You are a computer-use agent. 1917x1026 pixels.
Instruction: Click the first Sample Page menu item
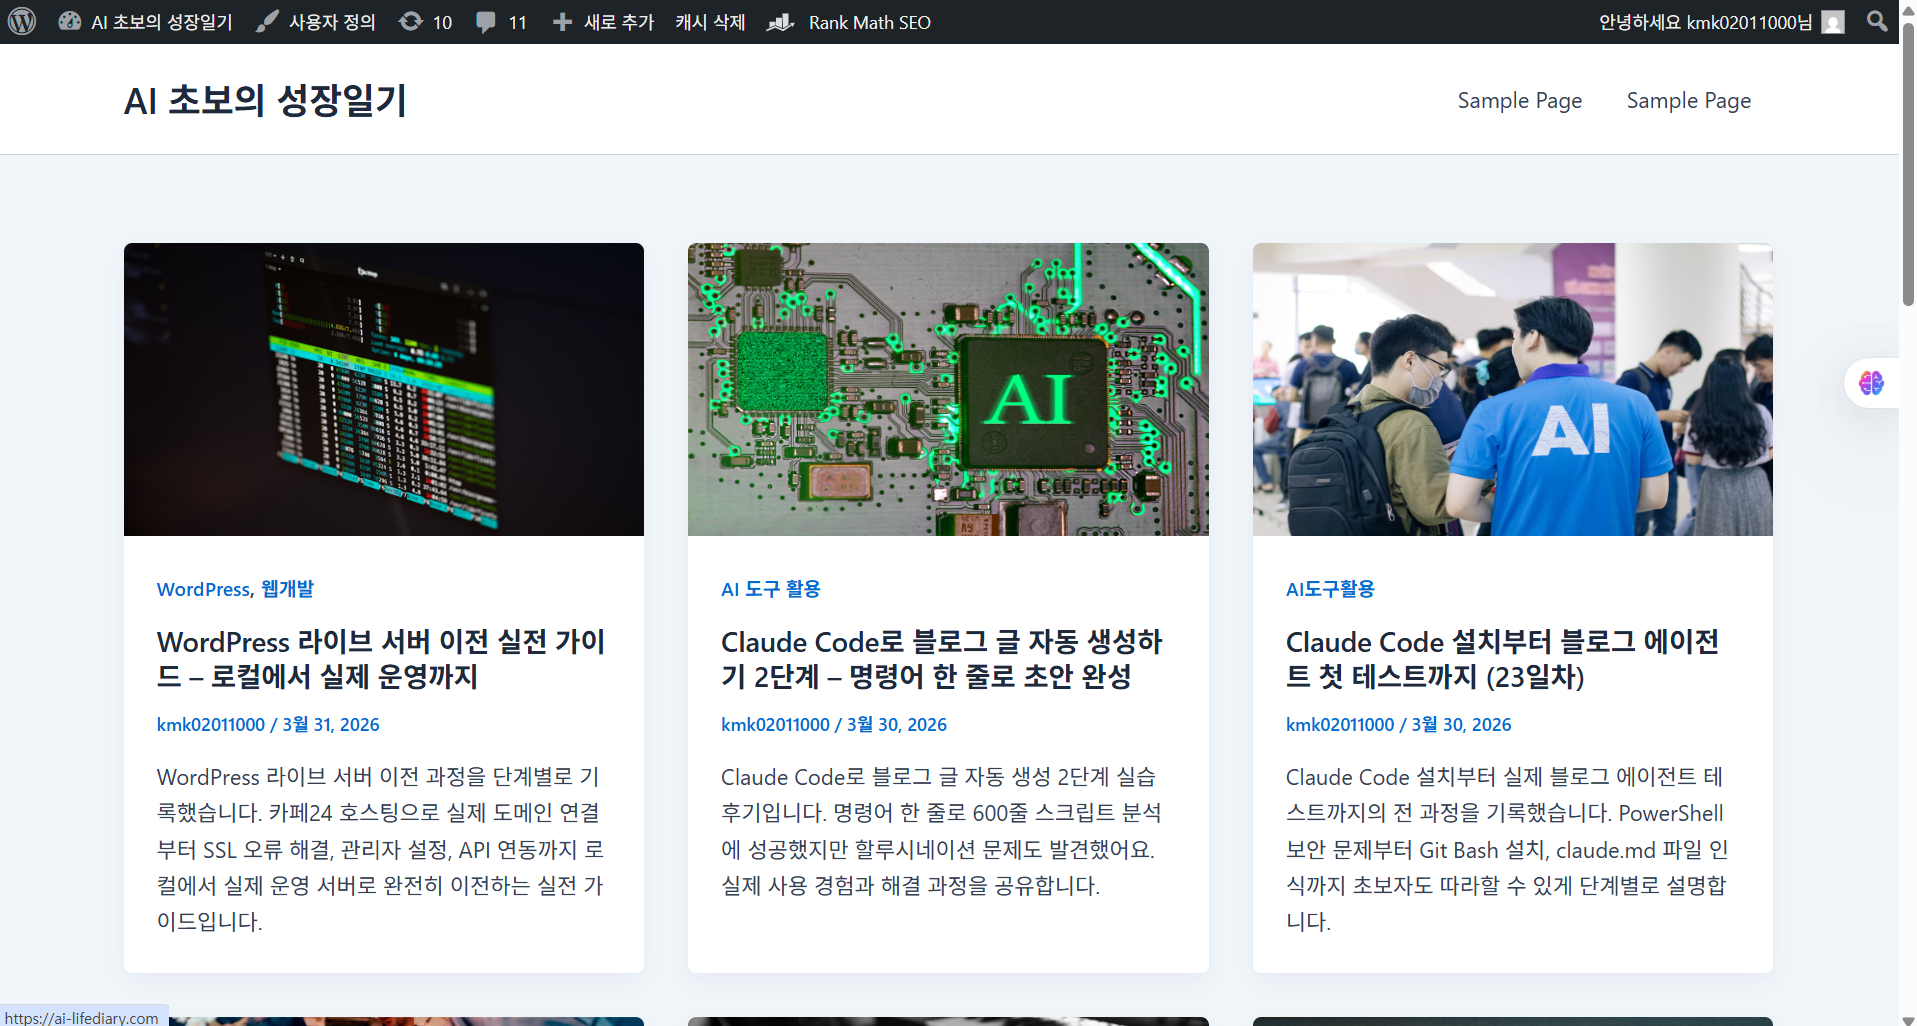pyautogui.click(x=1519, y=100)
